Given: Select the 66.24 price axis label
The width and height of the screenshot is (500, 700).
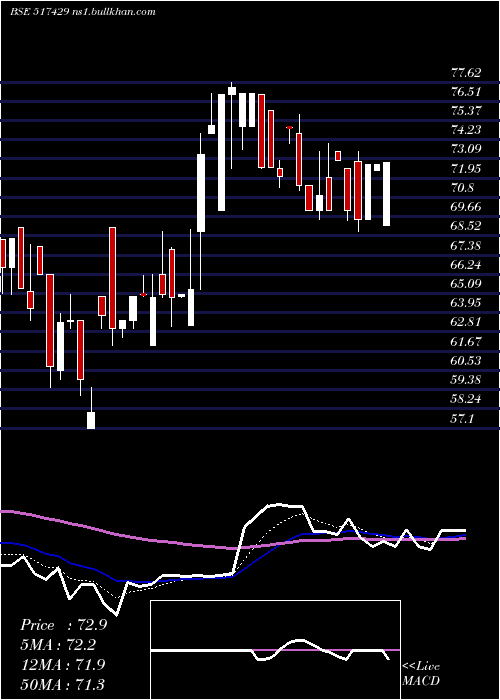Looking at the screenshot, I should [x=466, y=265].
